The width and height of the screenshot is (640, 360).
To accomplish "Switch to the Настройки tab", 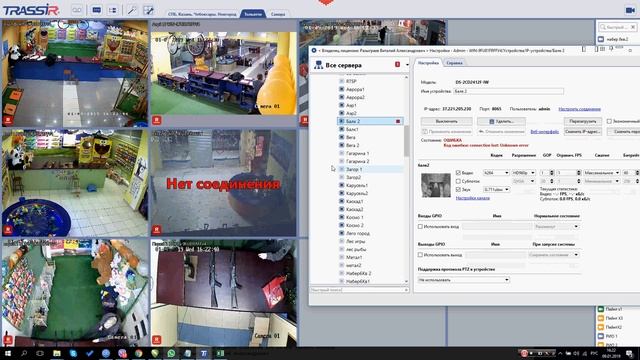I will pos(428,63).
